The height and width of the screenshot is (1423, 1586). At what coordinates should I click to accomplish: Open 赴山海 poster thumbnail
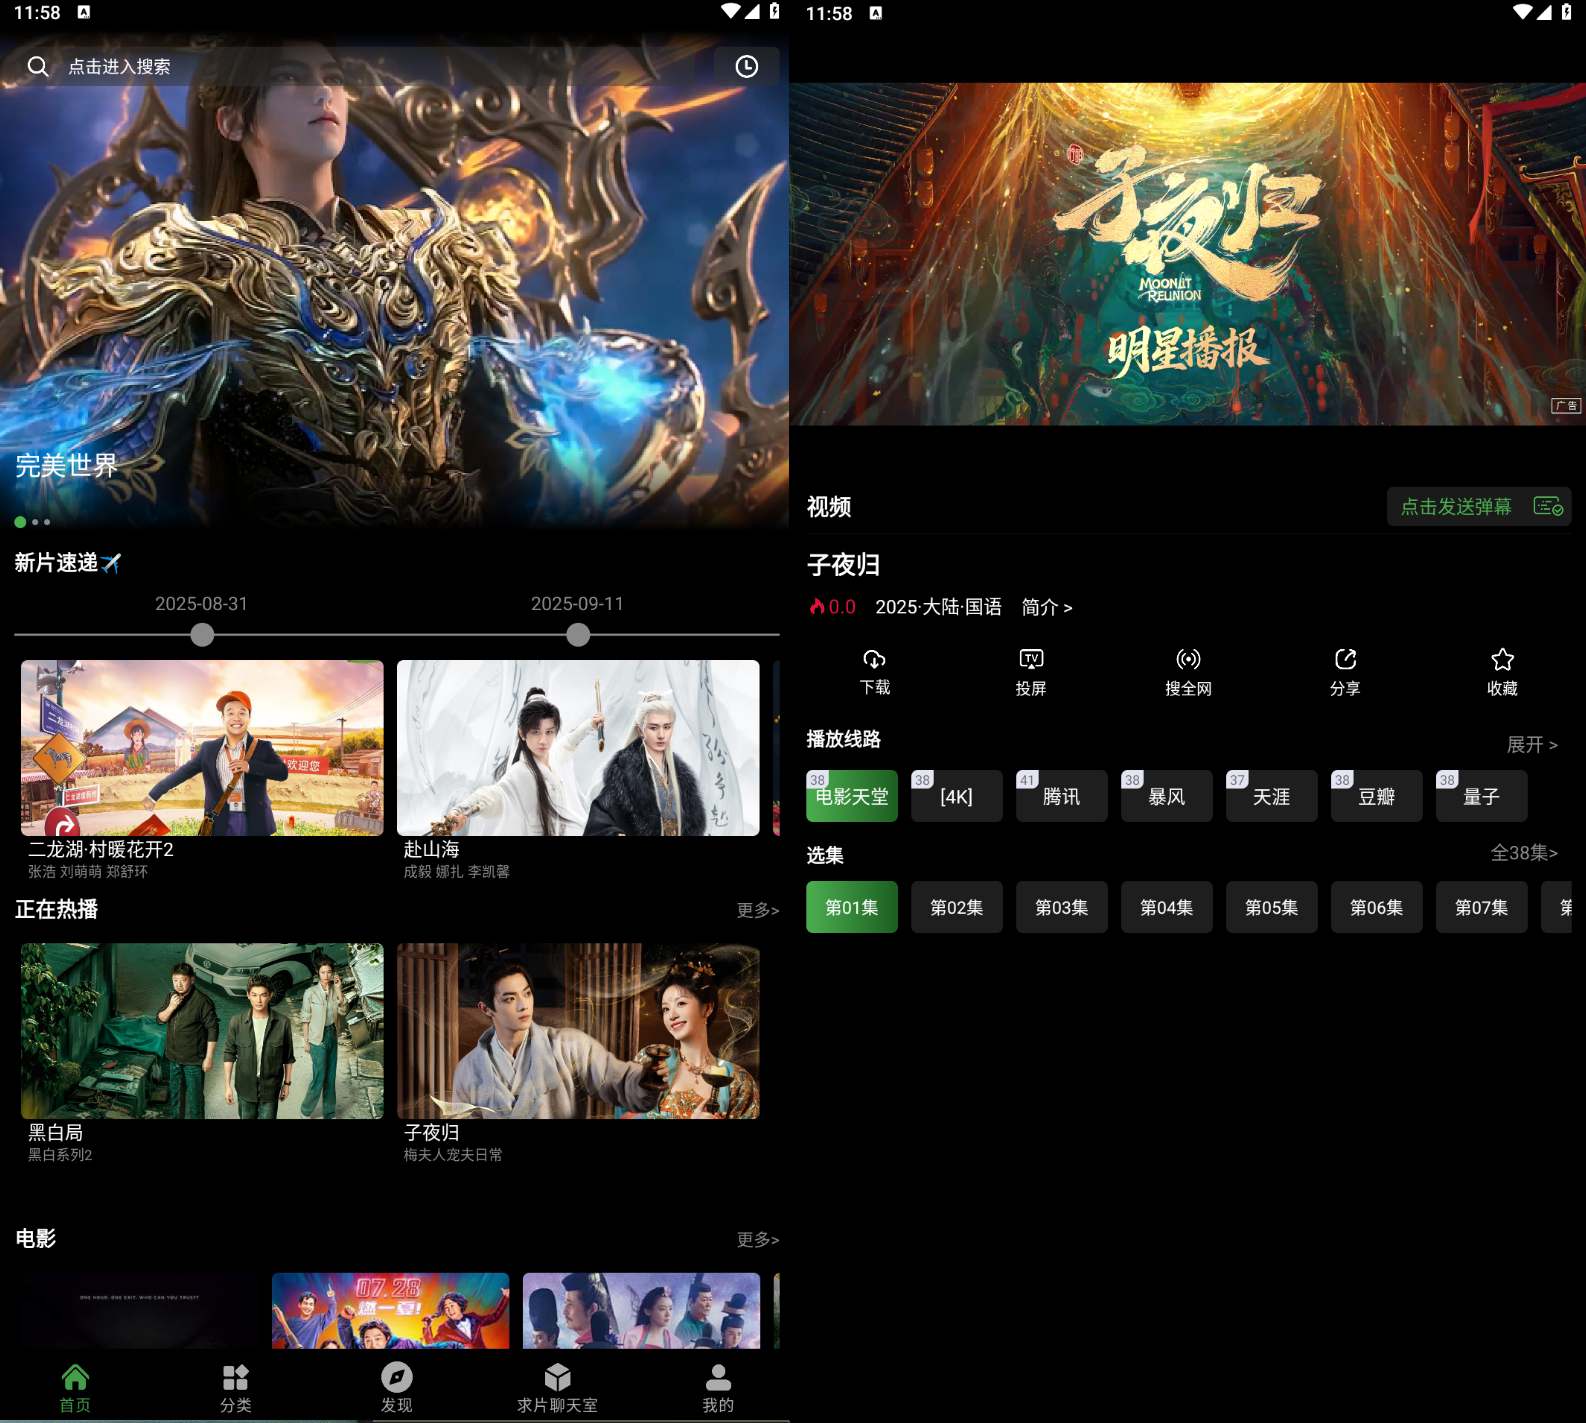point(578,748)
